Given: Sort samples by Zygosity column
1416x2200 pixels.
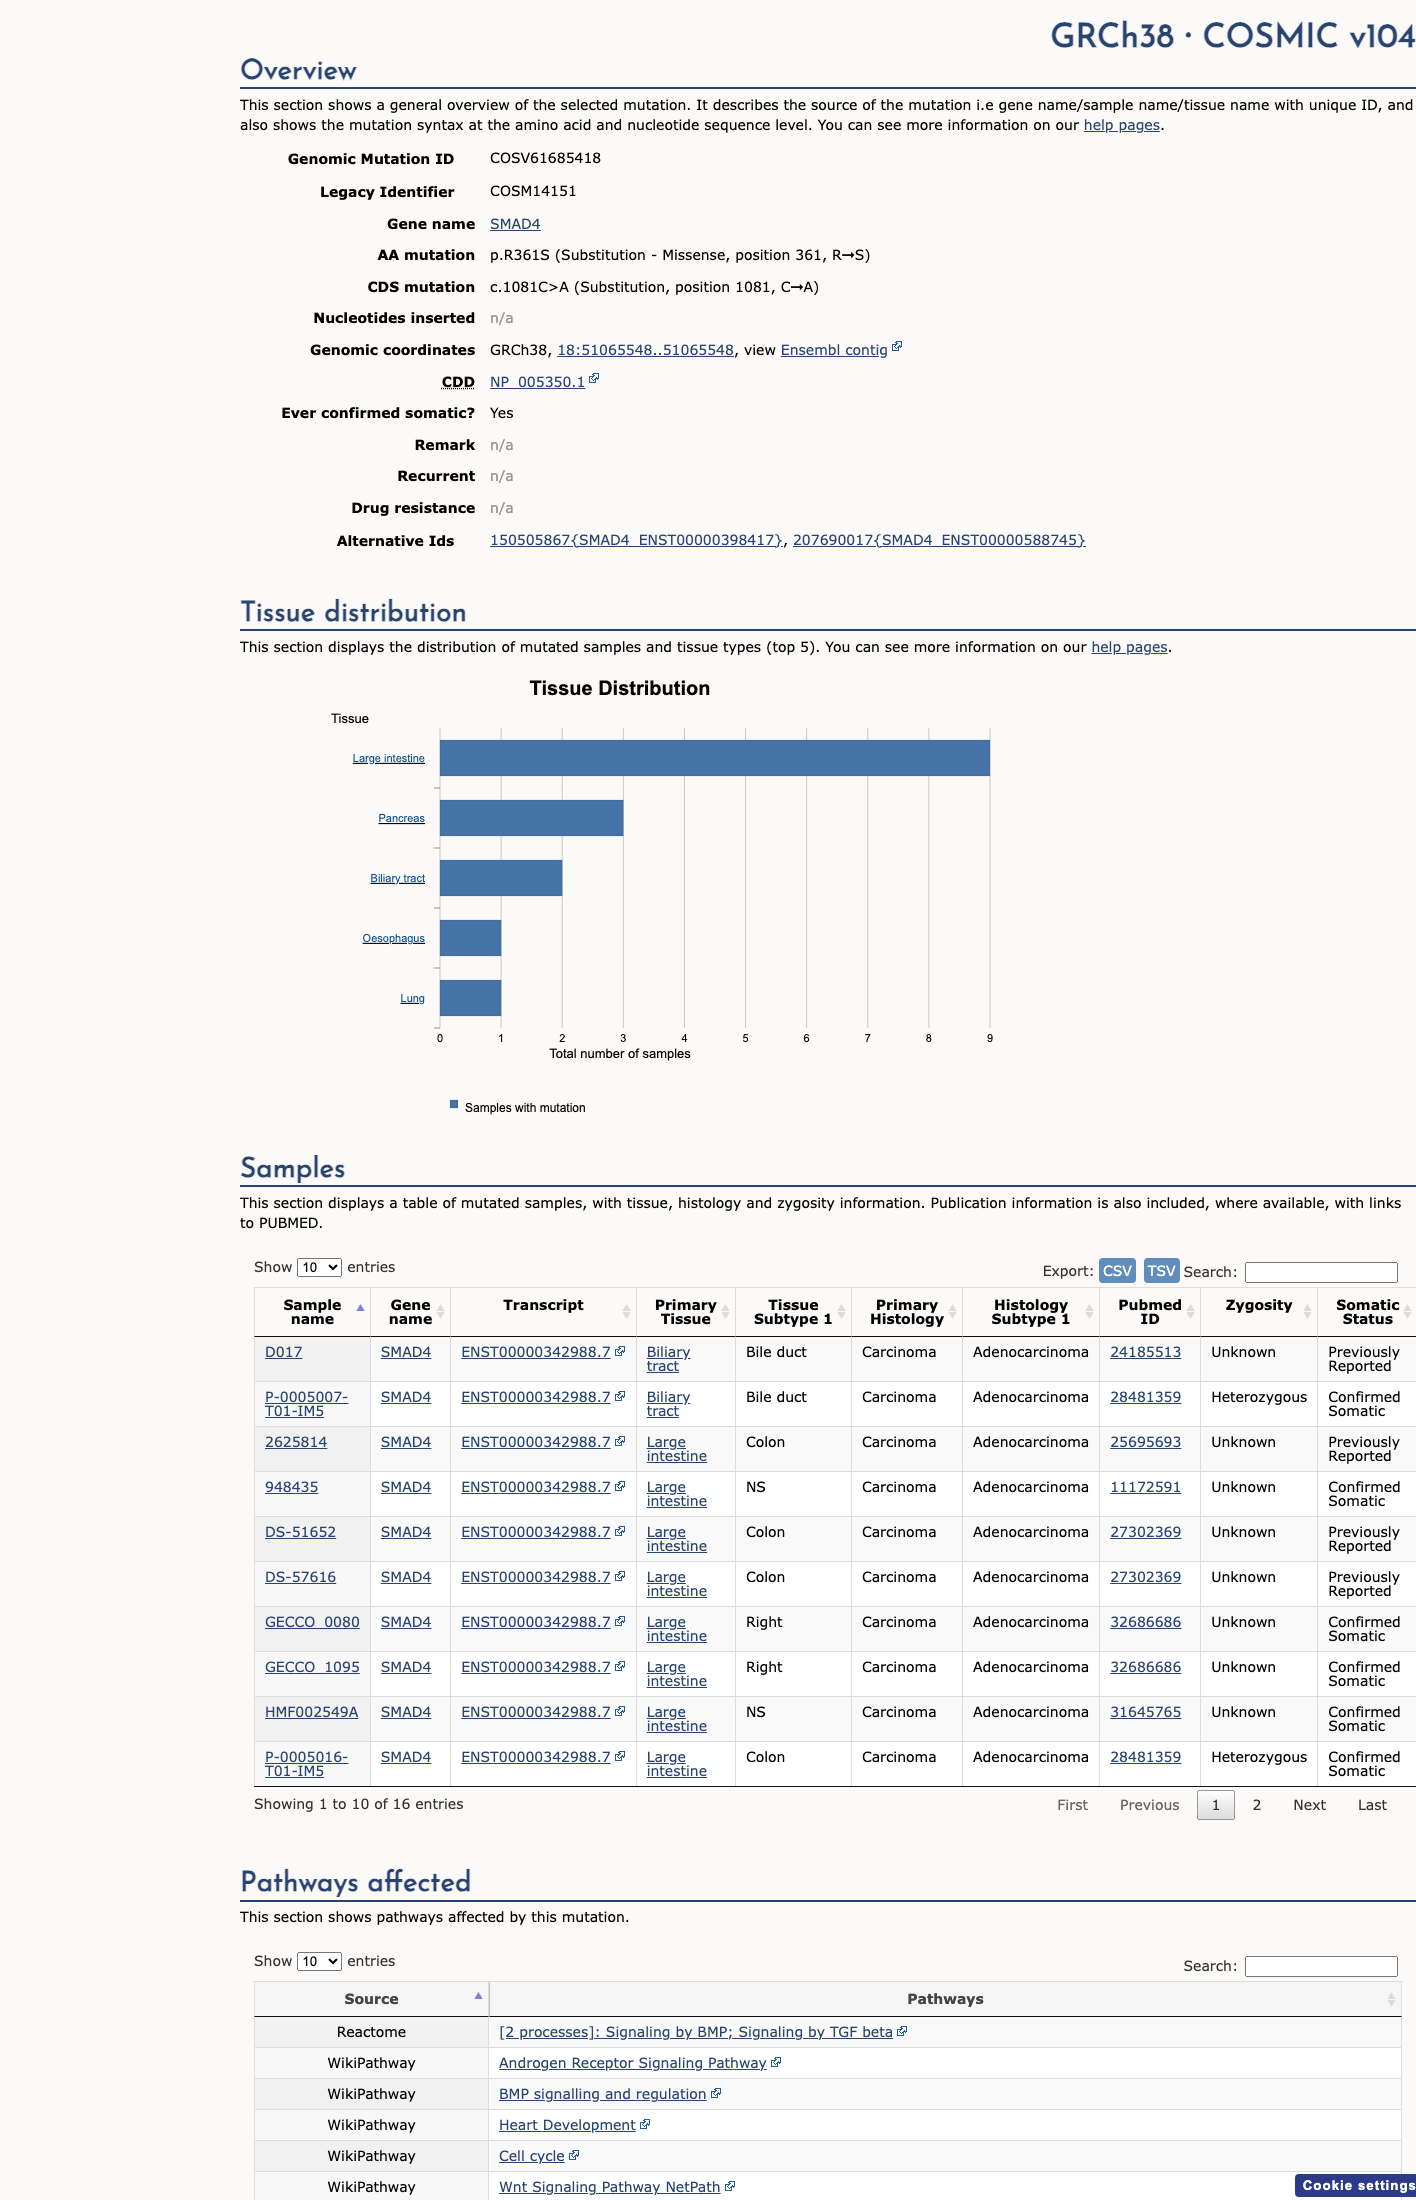Looking at the screenshot, I should [x=1259, y=1312].
